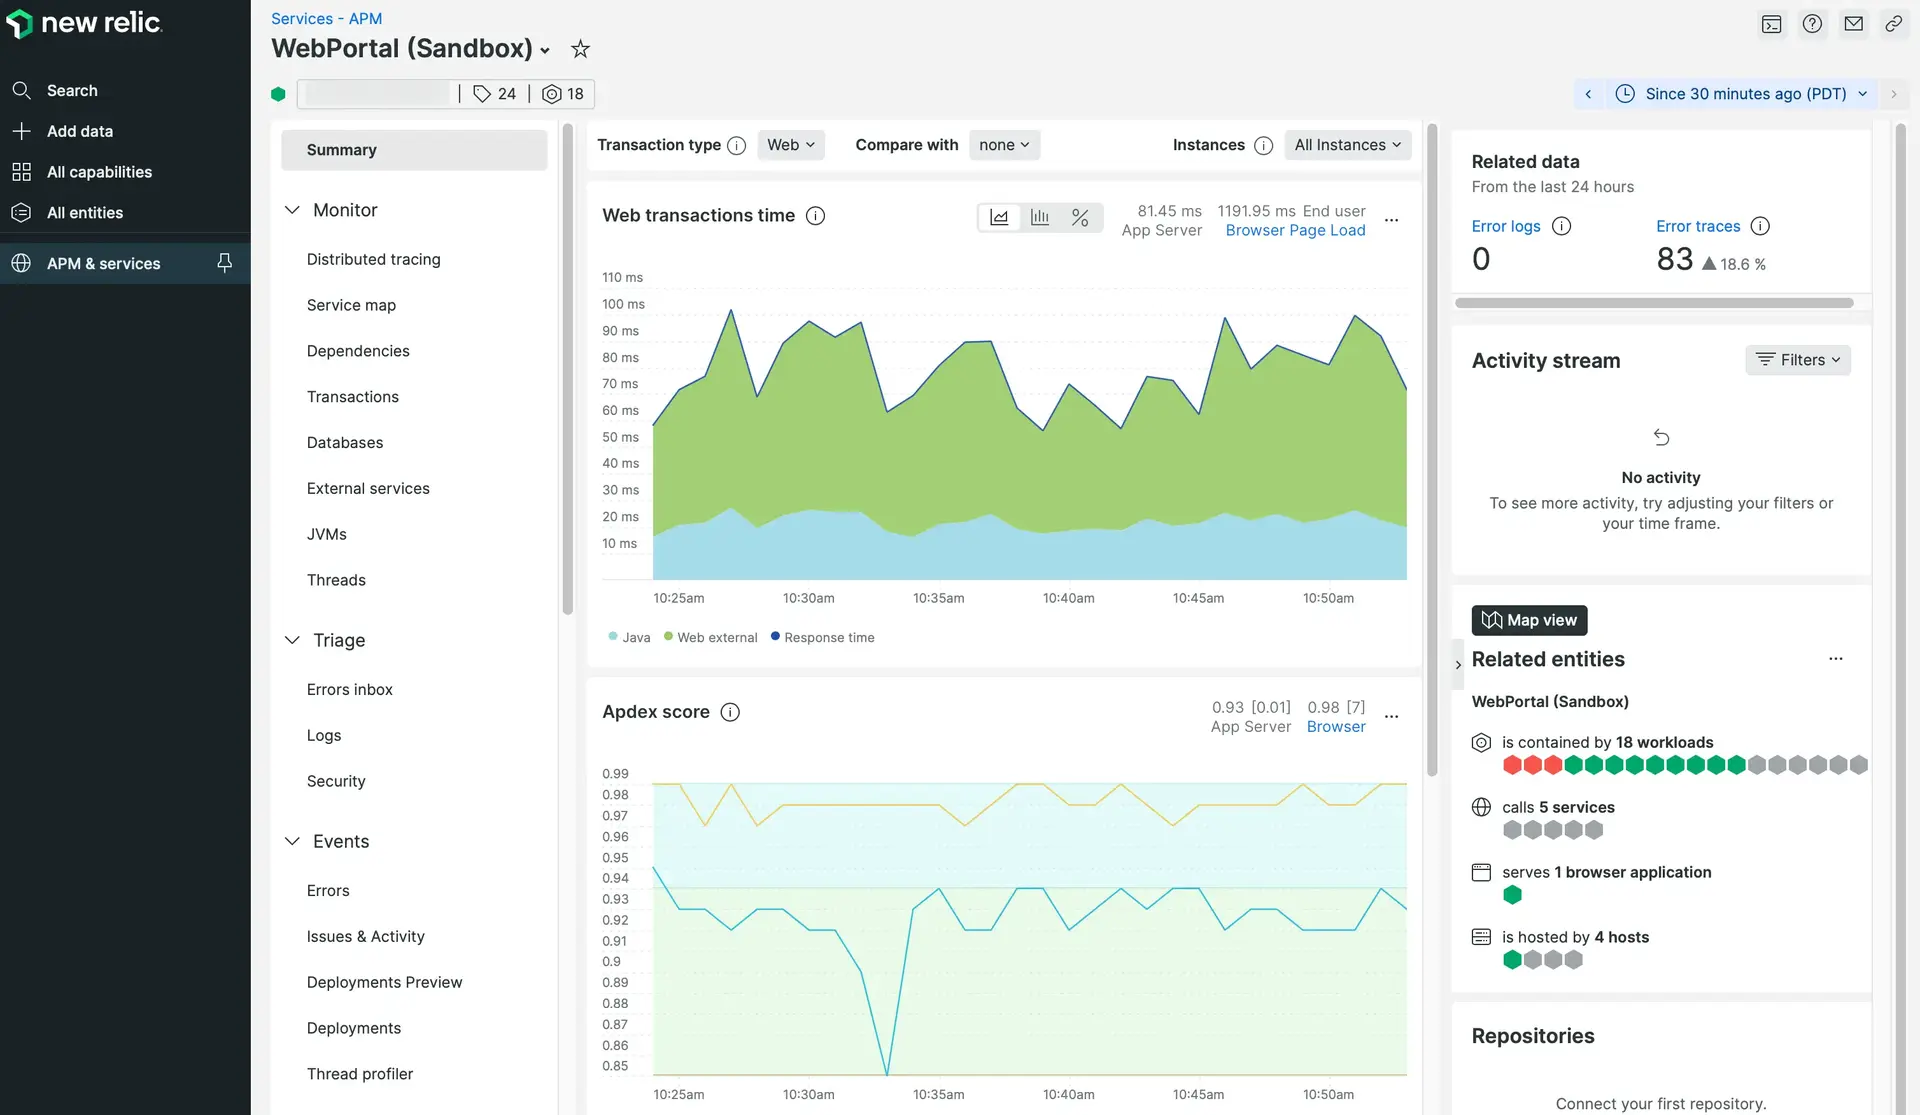Open the All Instances dropdown
This screenshot has width=1920, height=1115.
pyautogui.click(x=1347, y=145)
